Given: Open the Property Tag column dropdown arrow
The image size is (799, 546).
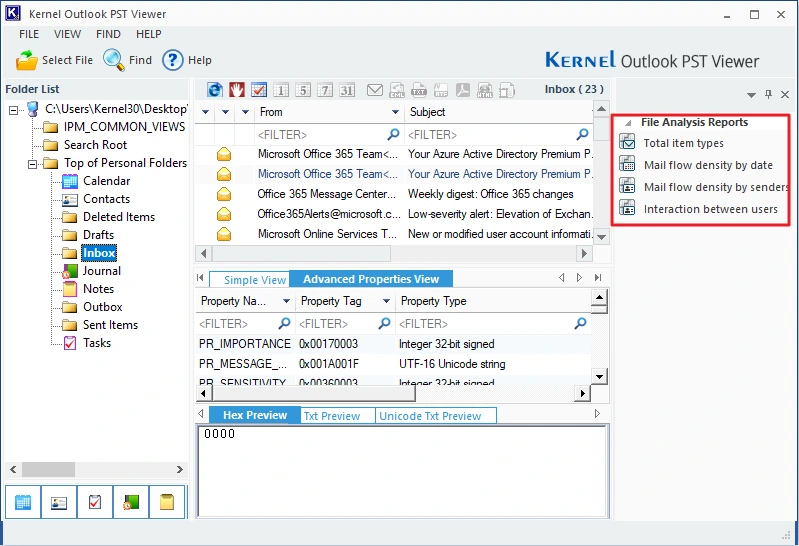Looking at the screenshot, I should (386, 301).
